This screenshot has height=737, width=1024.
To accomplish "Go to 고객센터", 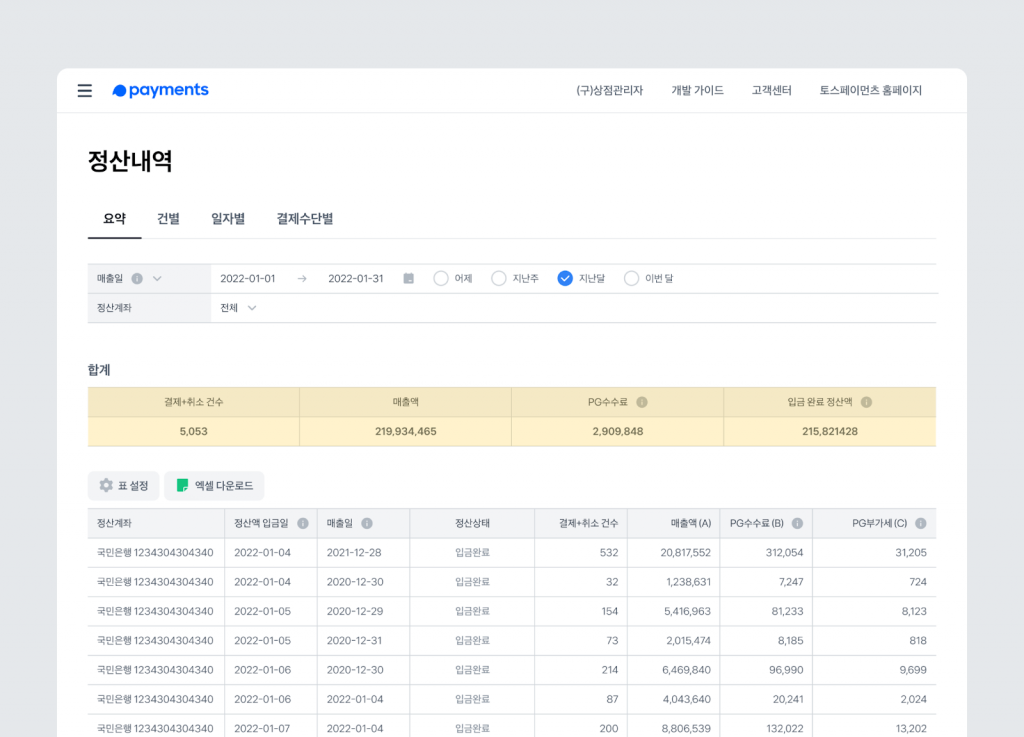I will (771, 91).
